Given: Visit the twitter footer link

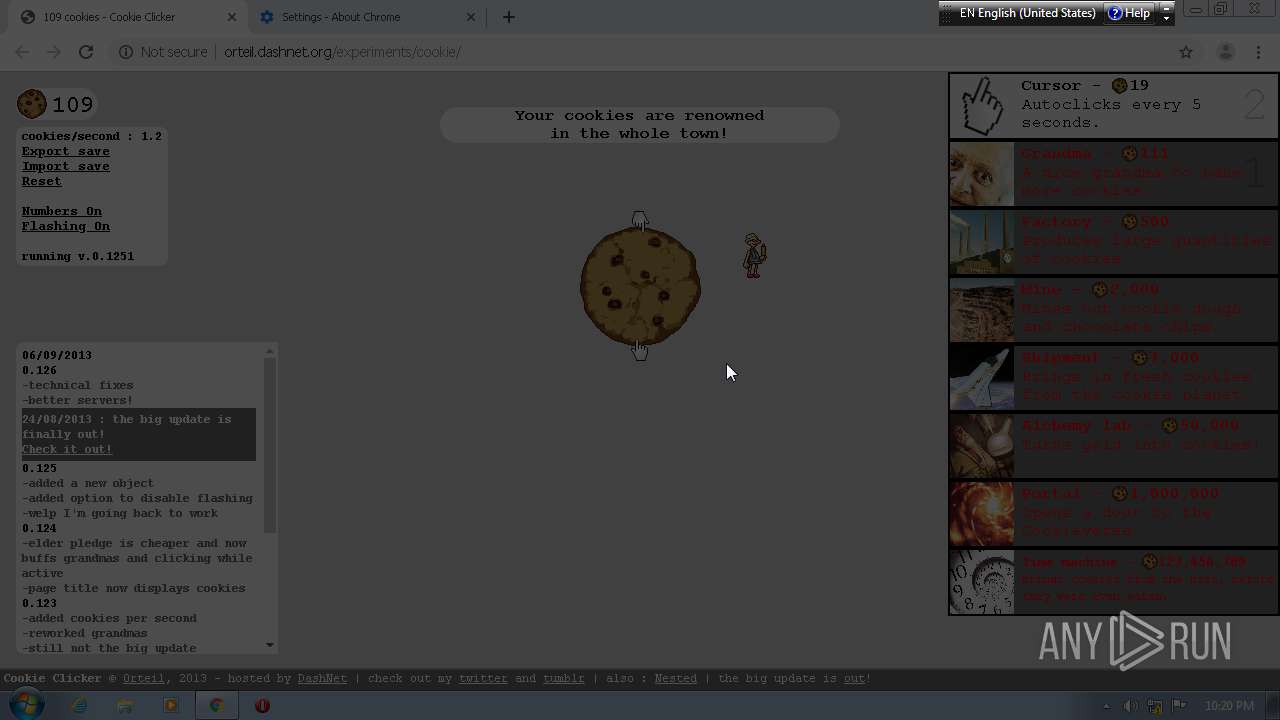Looking at the screenshot, I should (x=483, y=678).
